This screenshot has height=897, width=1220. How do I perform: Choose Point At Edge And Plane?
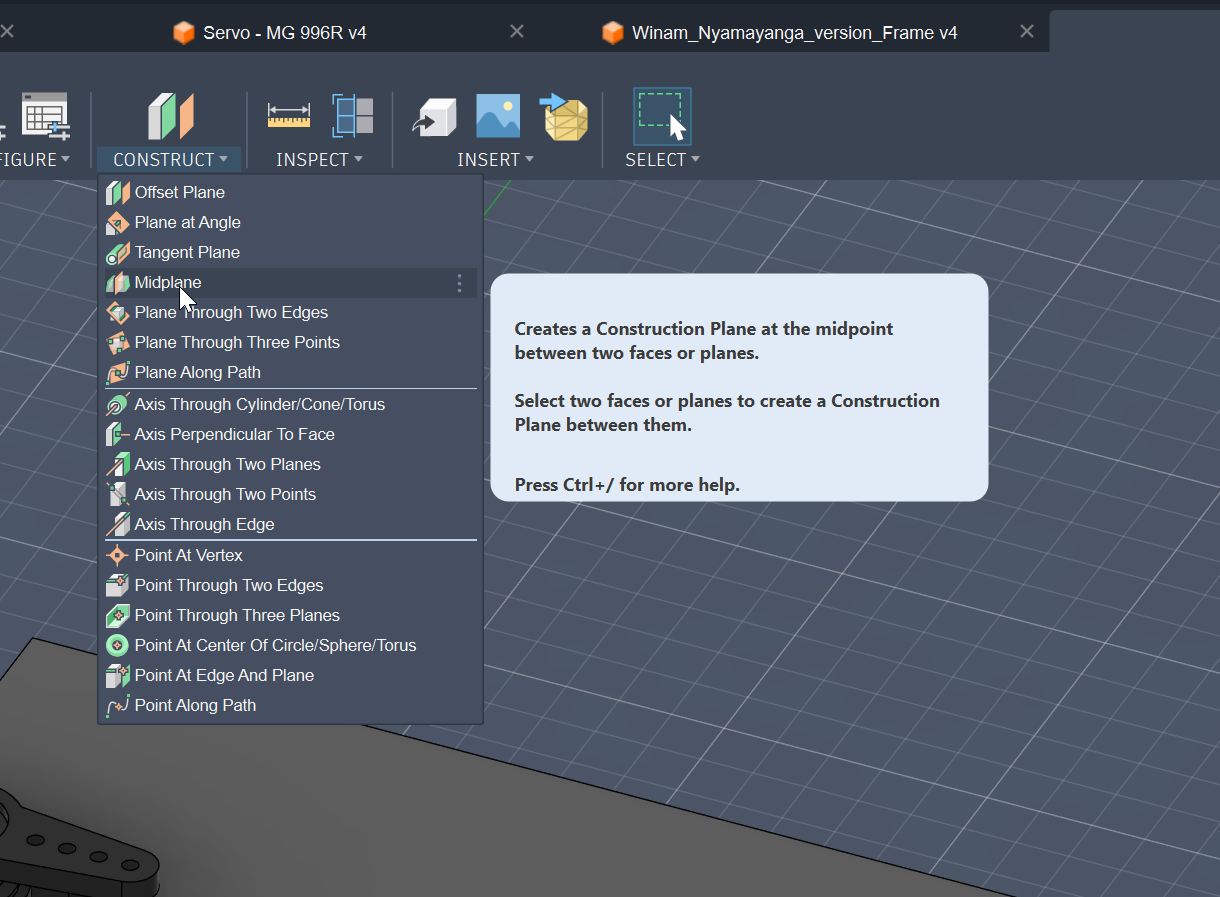[290, 675]
